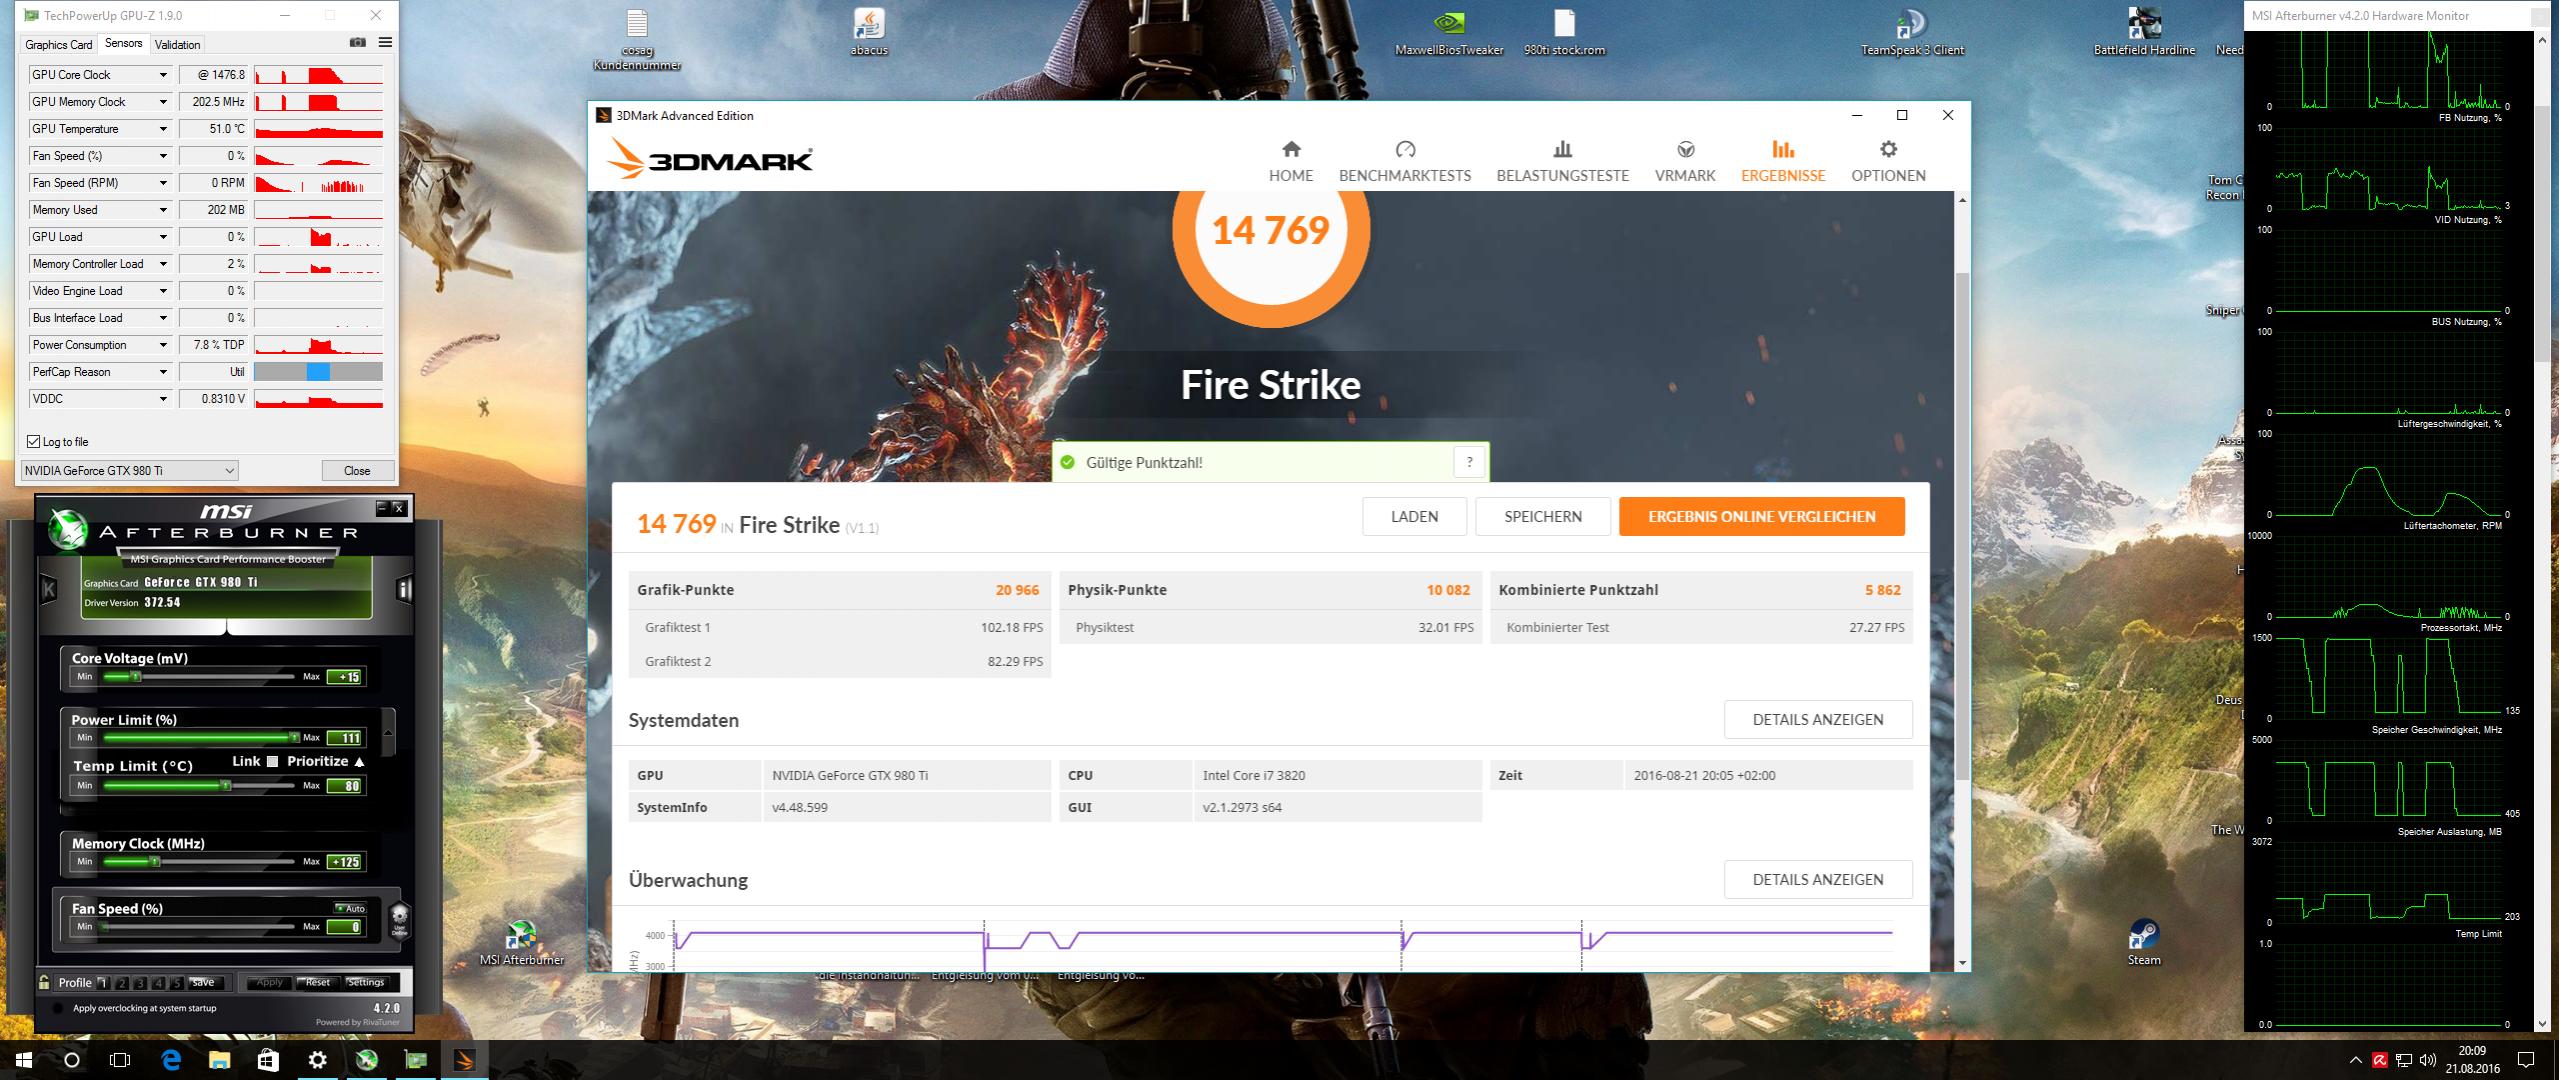Enable the Link checkbox for limits
This screenshot has width=2559, height=1080.
(272, 761)
